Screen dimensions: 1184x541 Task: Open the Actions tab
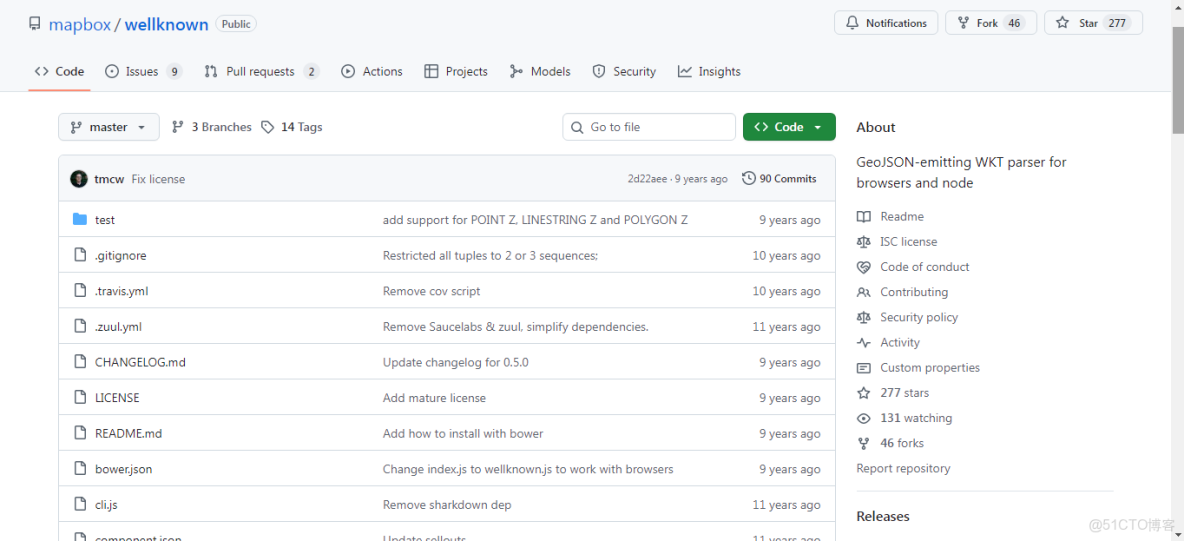(x=372, y=72)
